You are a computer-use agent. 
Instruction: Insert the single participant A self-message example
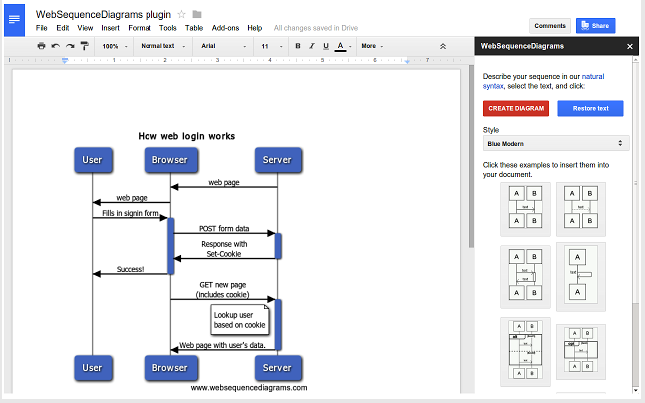581,277
